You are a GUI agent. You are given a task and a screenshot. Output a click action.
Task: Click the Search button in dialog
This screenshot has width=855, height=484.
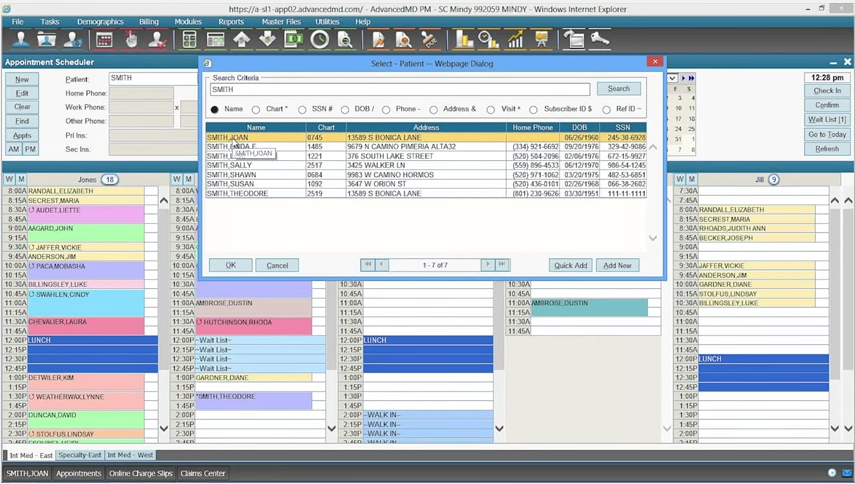tap(618, 88)
